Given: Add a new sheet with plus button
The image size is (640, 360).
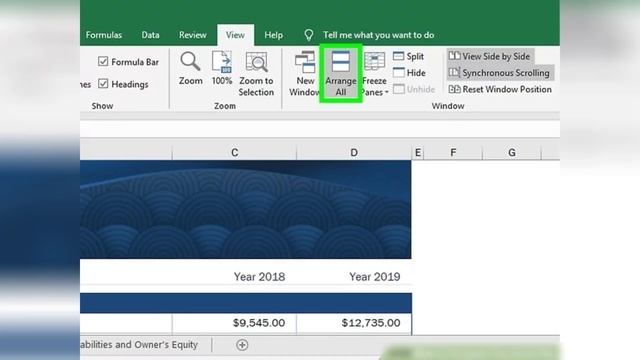Looking at the screenshot, I should (242, 345).
